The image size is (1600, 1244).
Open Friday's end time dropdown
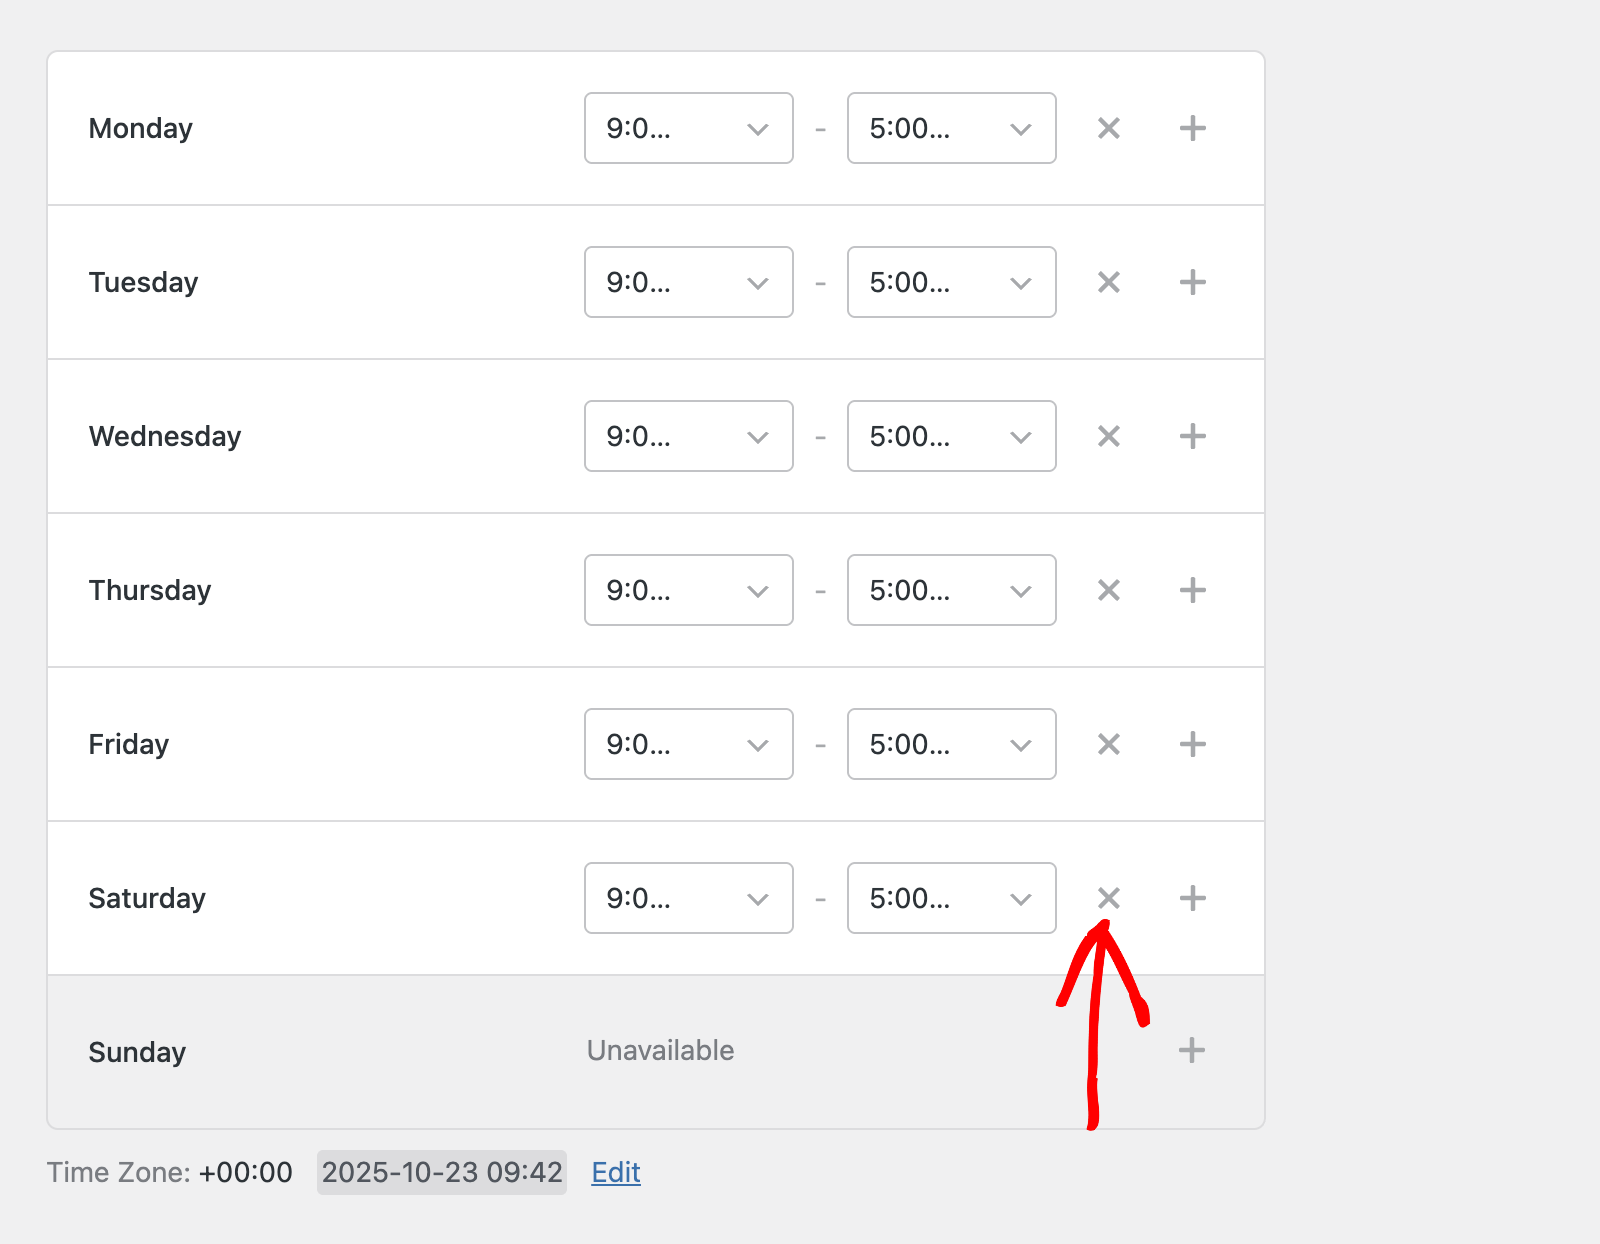(x=951, y=744)
